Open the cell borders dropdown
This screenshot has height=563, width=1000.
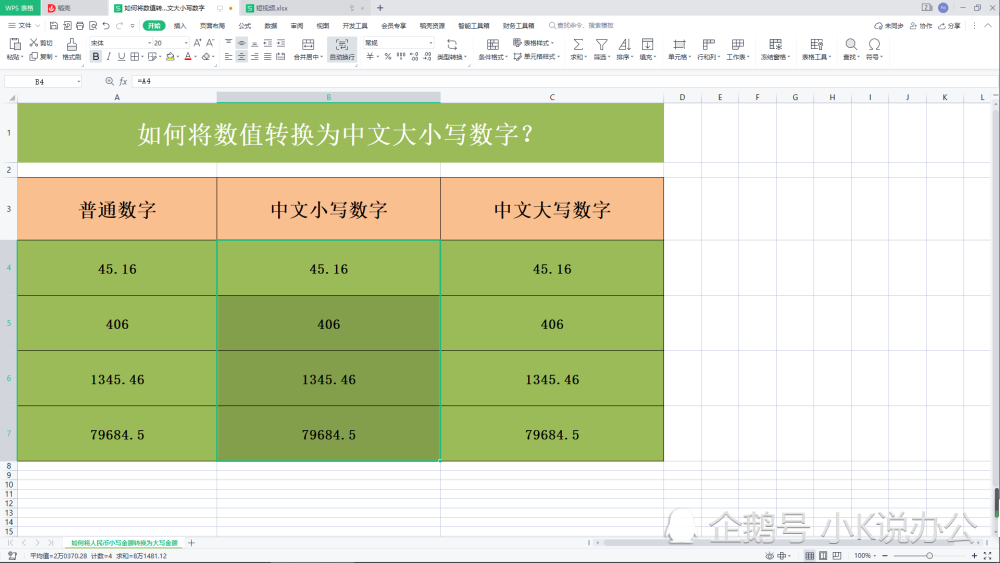click(142, 57)
